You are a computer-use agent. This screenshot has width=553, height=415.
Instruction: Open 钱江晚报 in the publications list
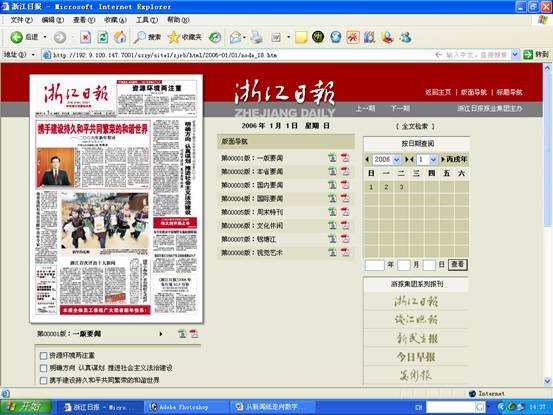[x=416, y=320]
